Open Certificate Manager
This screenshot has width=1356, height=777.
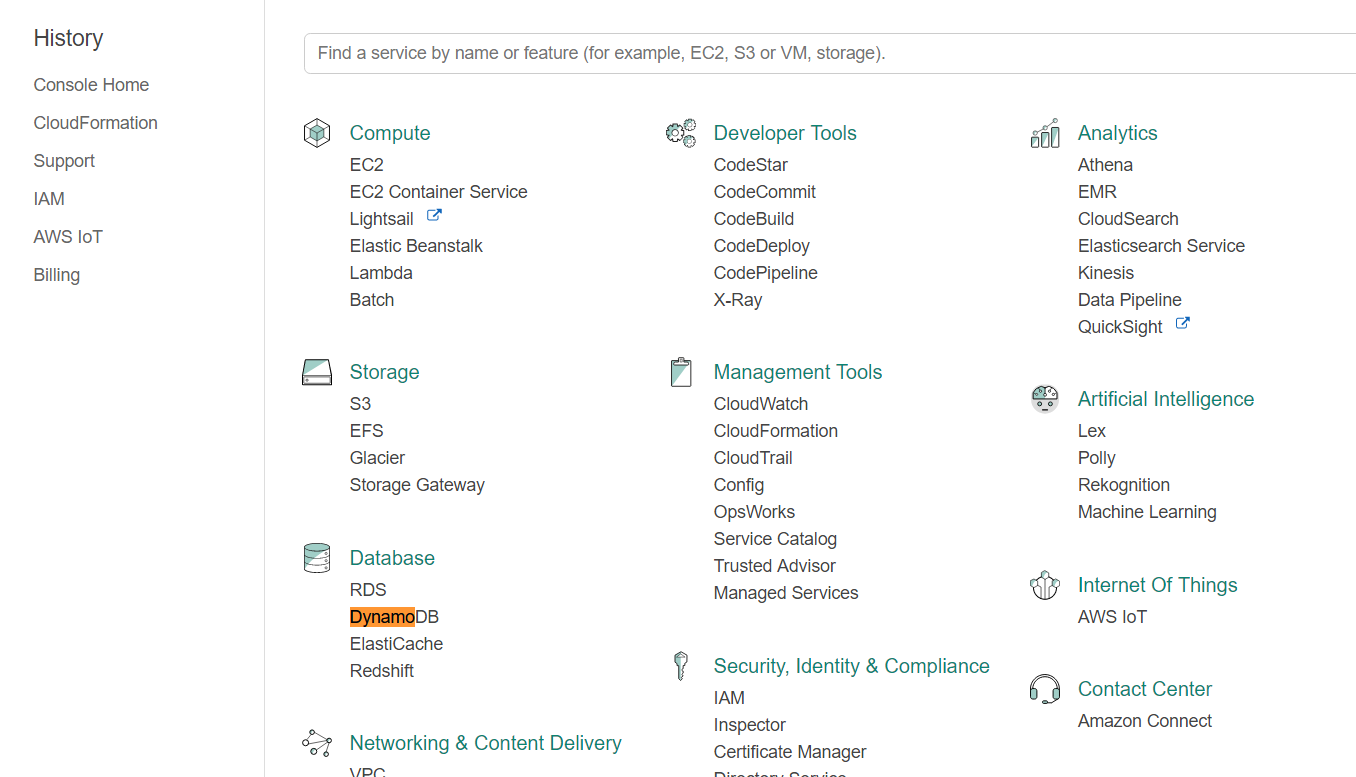790,752
